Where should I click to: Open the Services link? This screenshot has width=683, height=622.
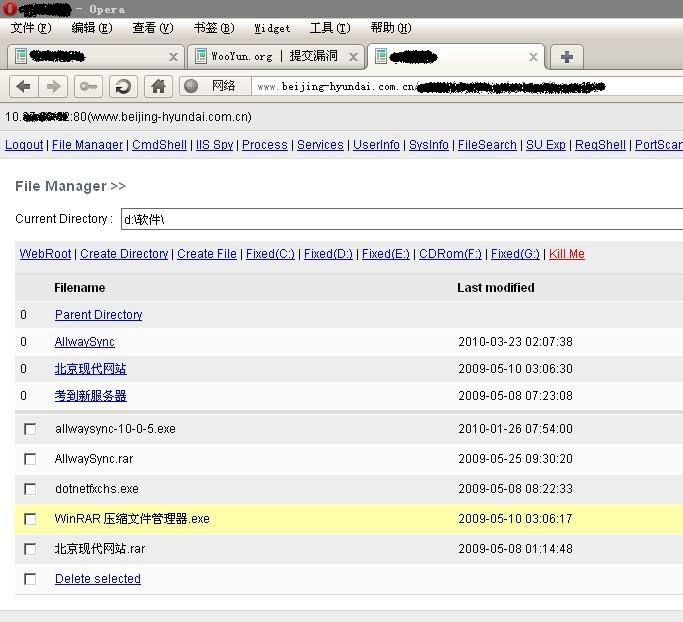pos(320,145)
